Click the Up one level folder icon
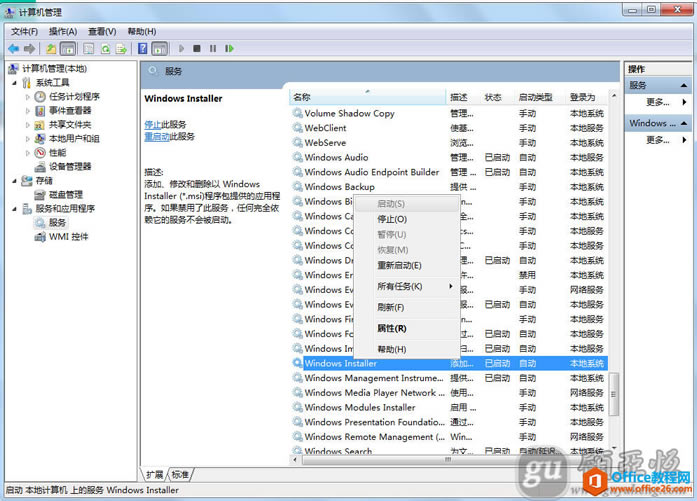The height and width of the screenshot is (501, 697). point(51,48)
